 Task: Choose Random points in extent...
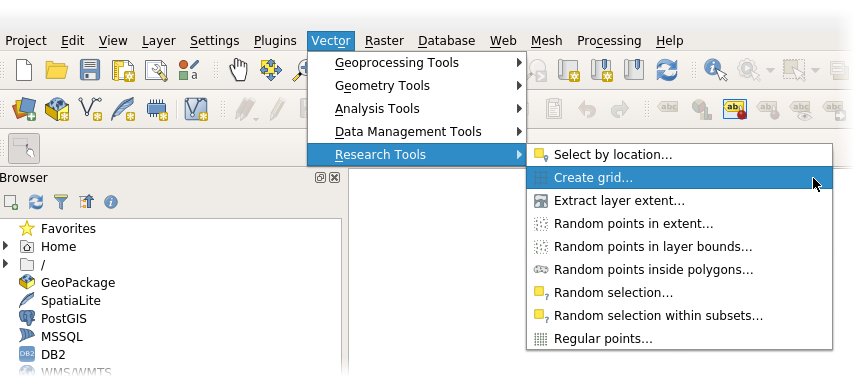pyautogui.click(x=679, y=223)
